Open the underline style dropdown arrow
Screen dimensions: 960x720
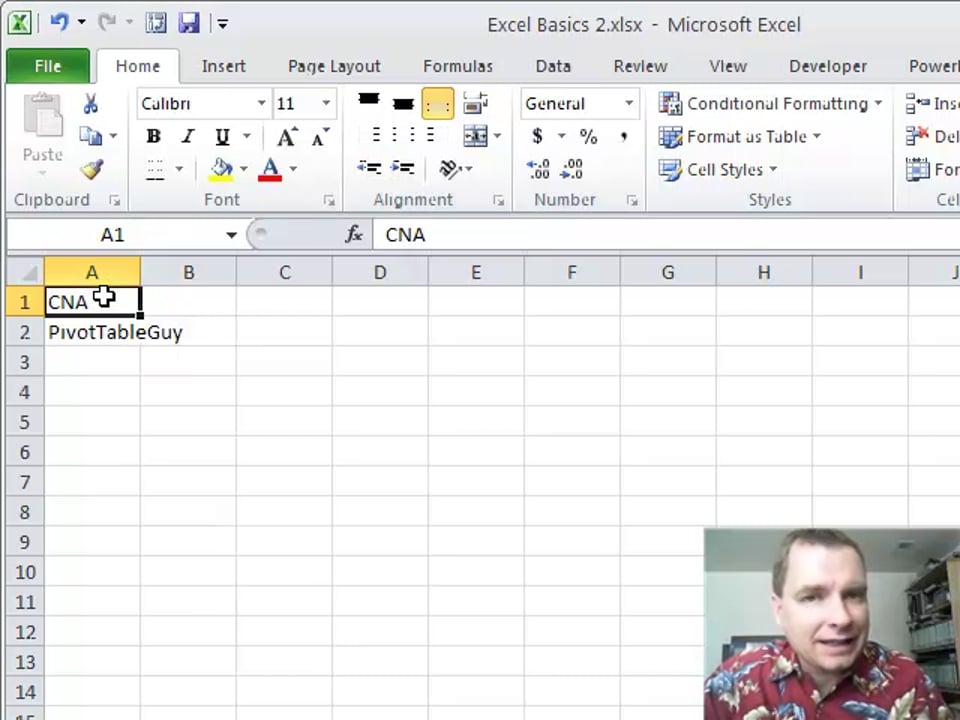tap(247, 136)
